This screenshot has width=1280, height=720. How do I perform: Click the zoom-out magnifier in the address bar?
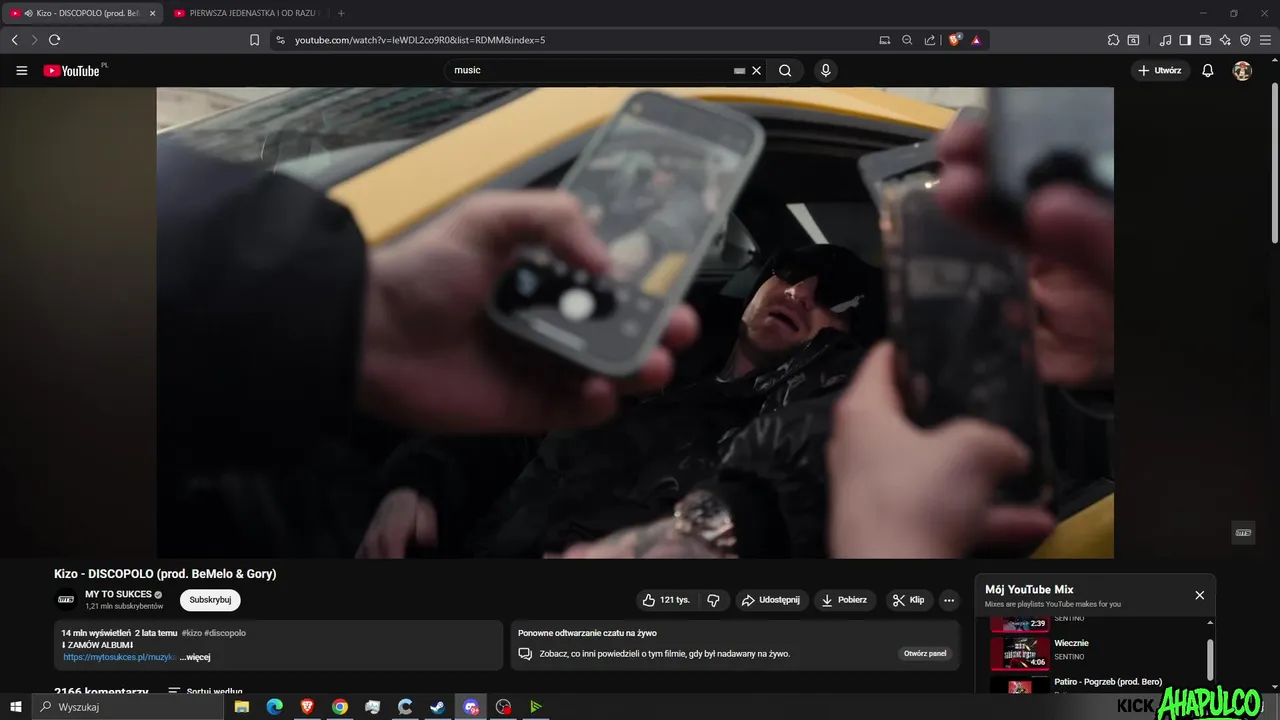[x=907, y=40]
